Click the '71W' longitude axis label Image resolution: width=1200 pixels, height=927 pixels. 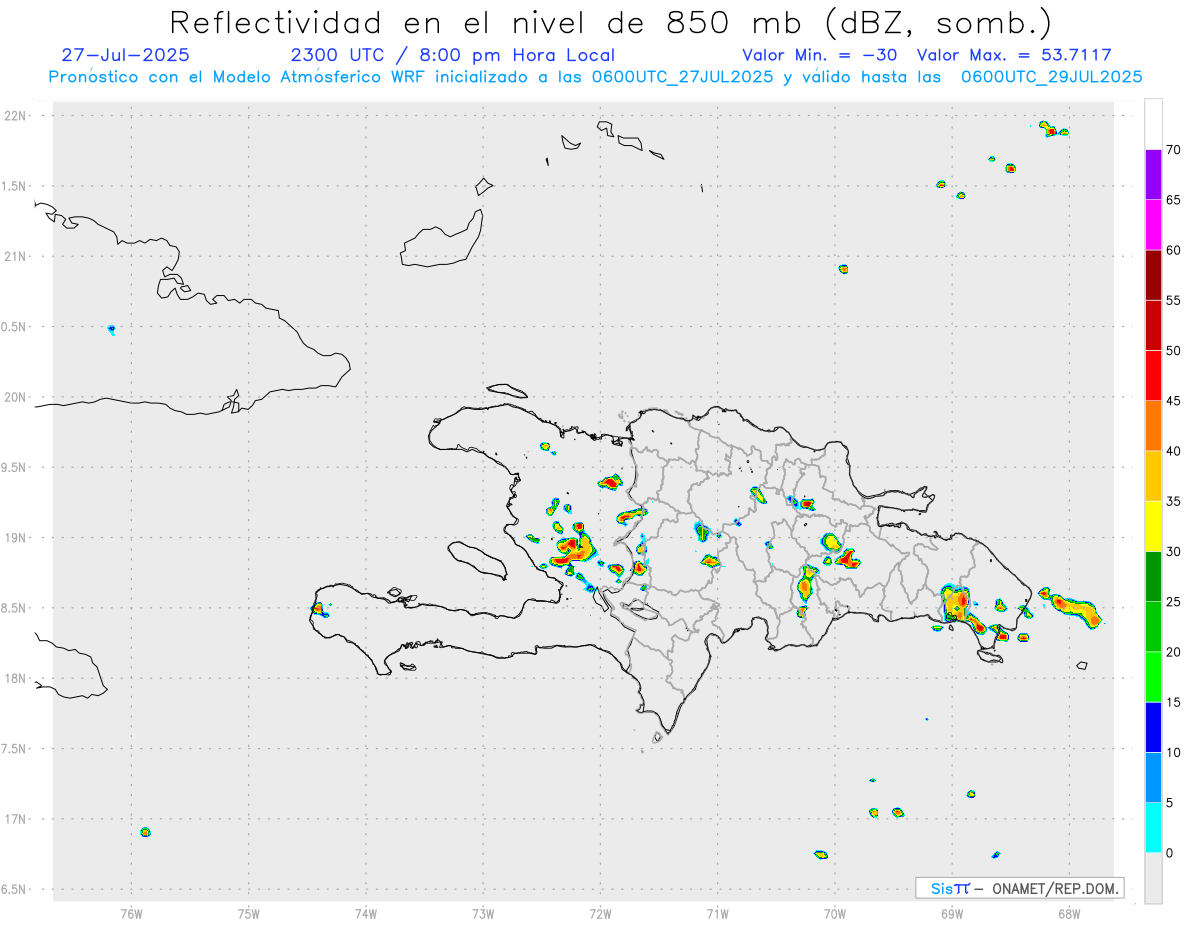[717, 913]
